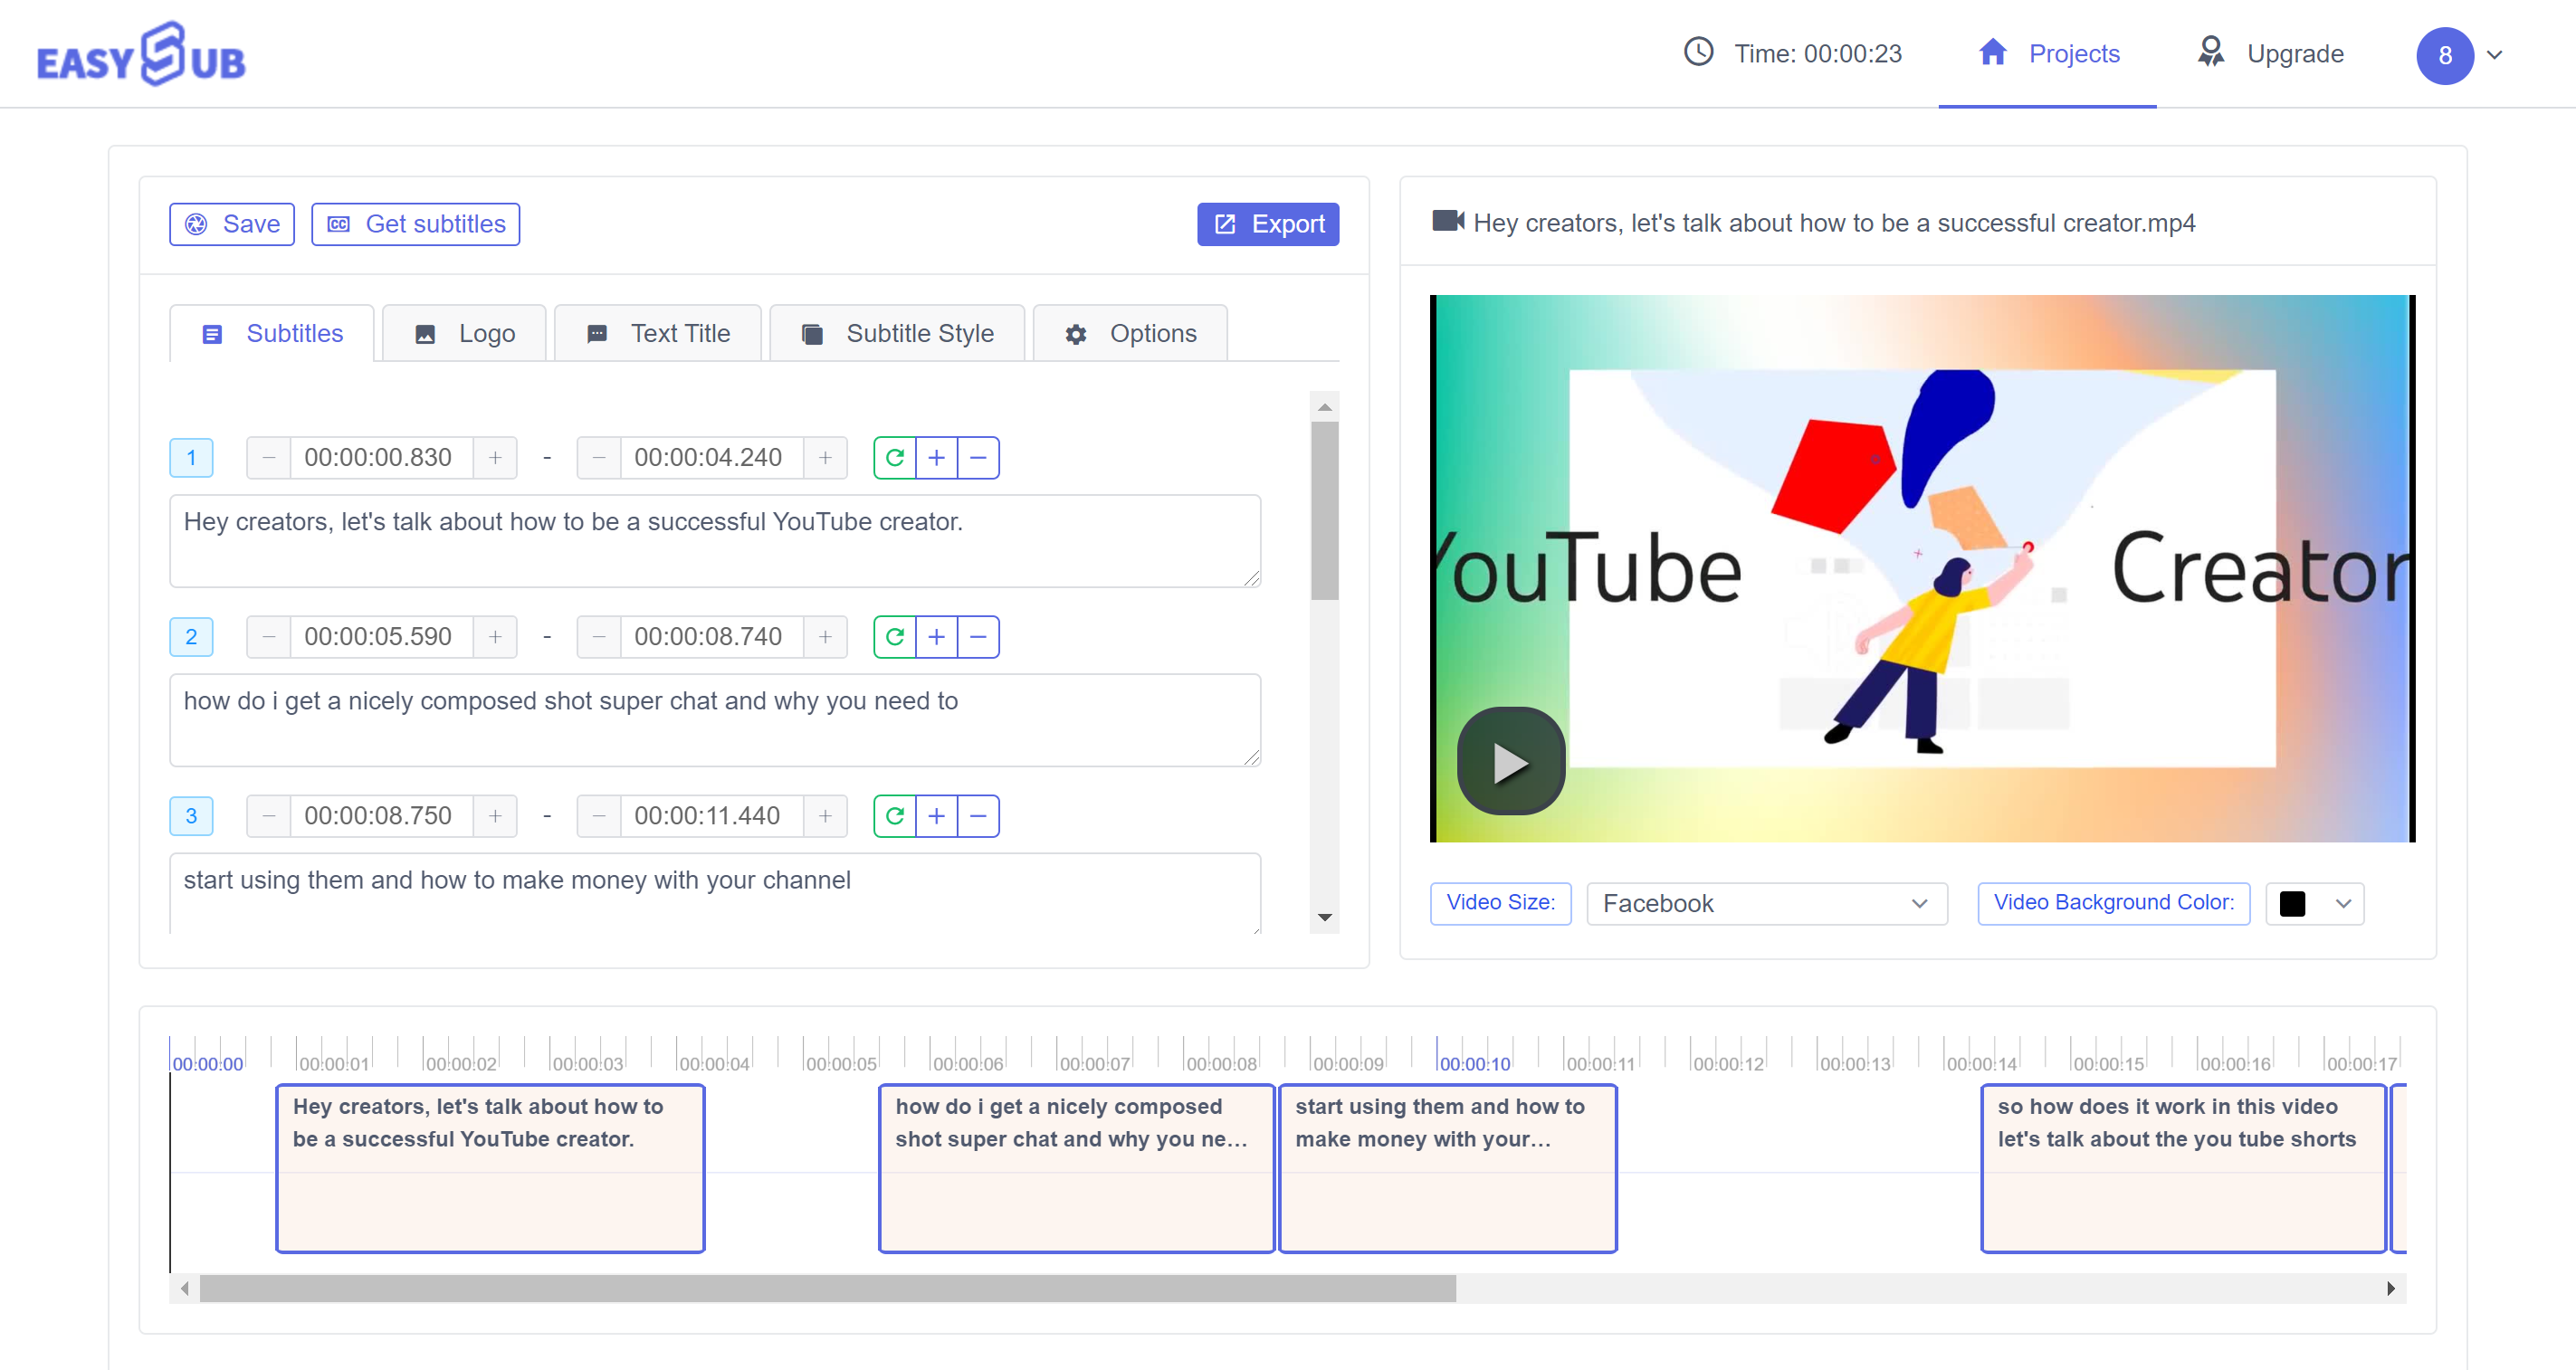The width and height of the screenshot is (2576, 1370).
Task: Click subtitle list scrollbar down arrow
Action: tap(1324, 917)
